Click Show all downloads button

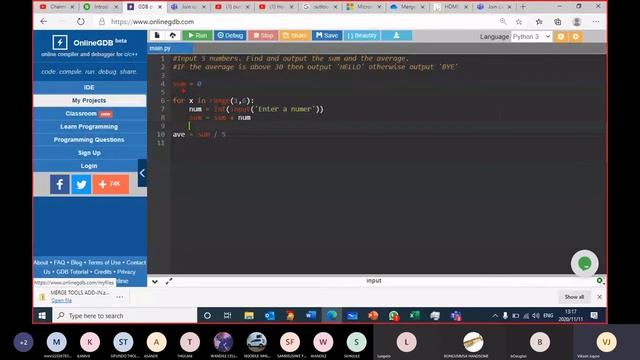(x=574, y=297)
